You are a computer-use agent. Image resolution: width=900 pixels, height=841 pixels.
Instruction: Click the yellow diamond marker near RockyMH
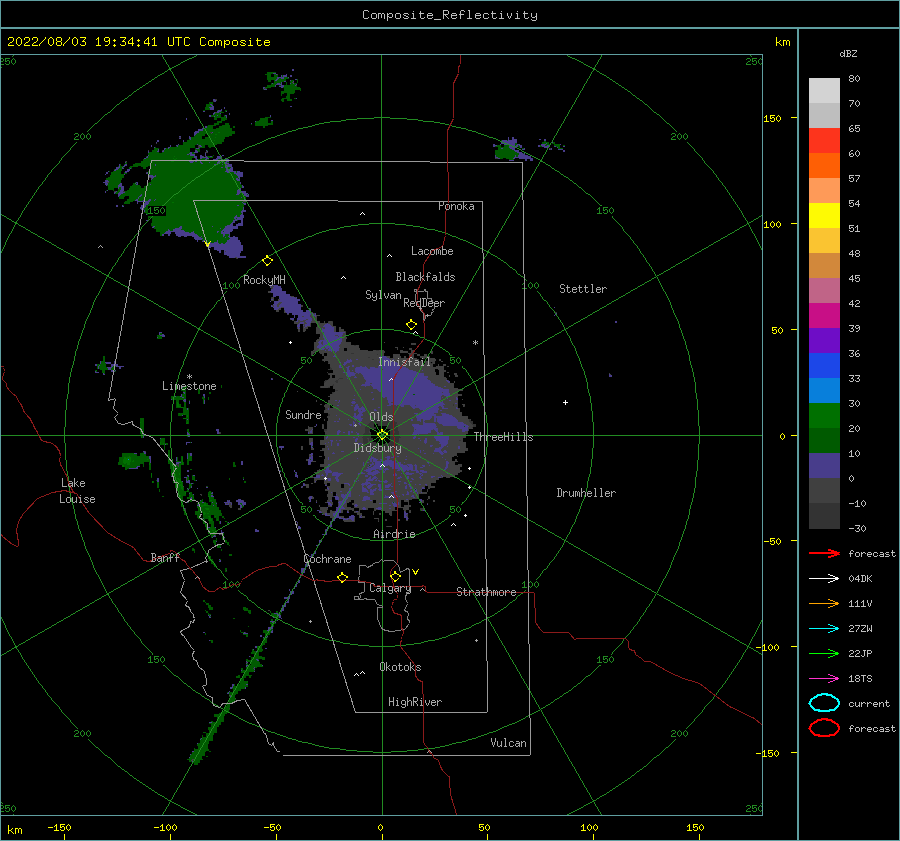pos(267,261)
